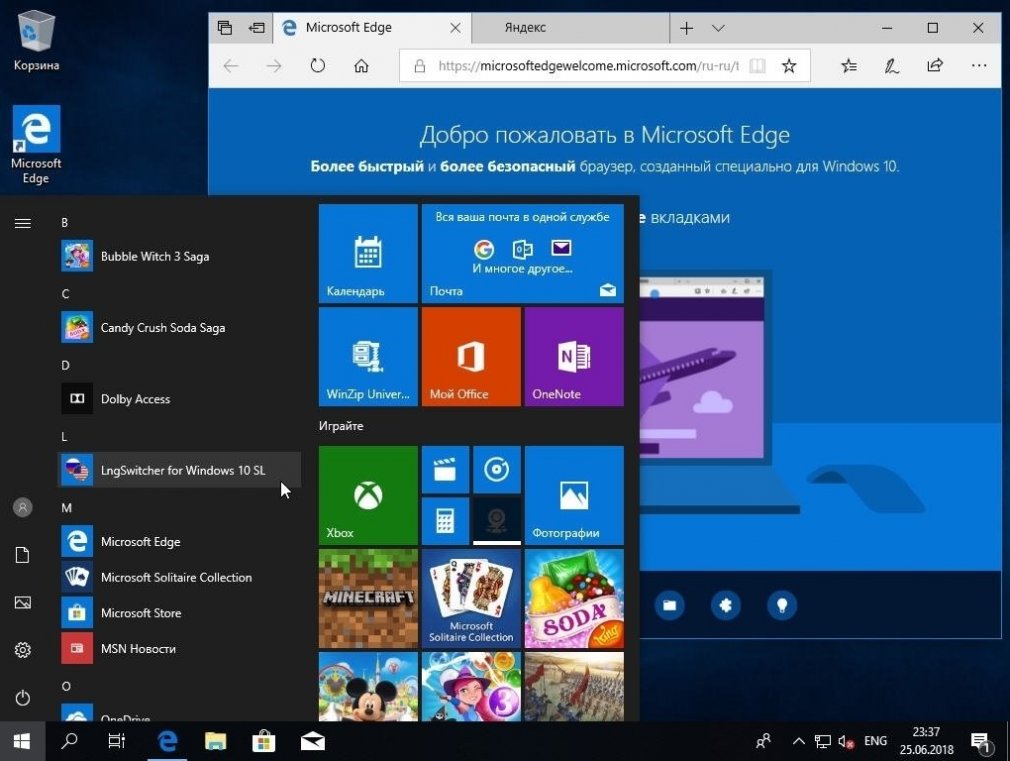The width and height of the screenshot is (1010, 761).
Task: Open the Microsoft Edge desktop shortcut
Action: pos(36,145)
